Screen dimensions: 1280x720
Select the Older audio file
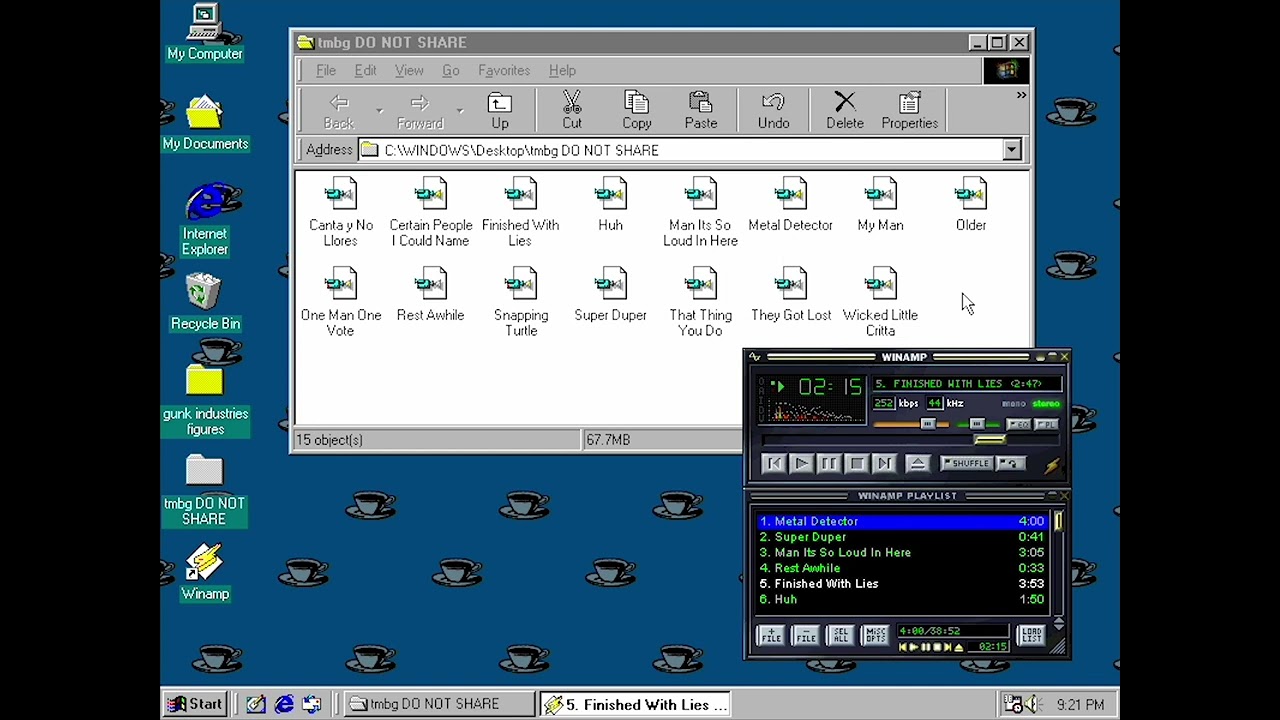pos(970,205)
